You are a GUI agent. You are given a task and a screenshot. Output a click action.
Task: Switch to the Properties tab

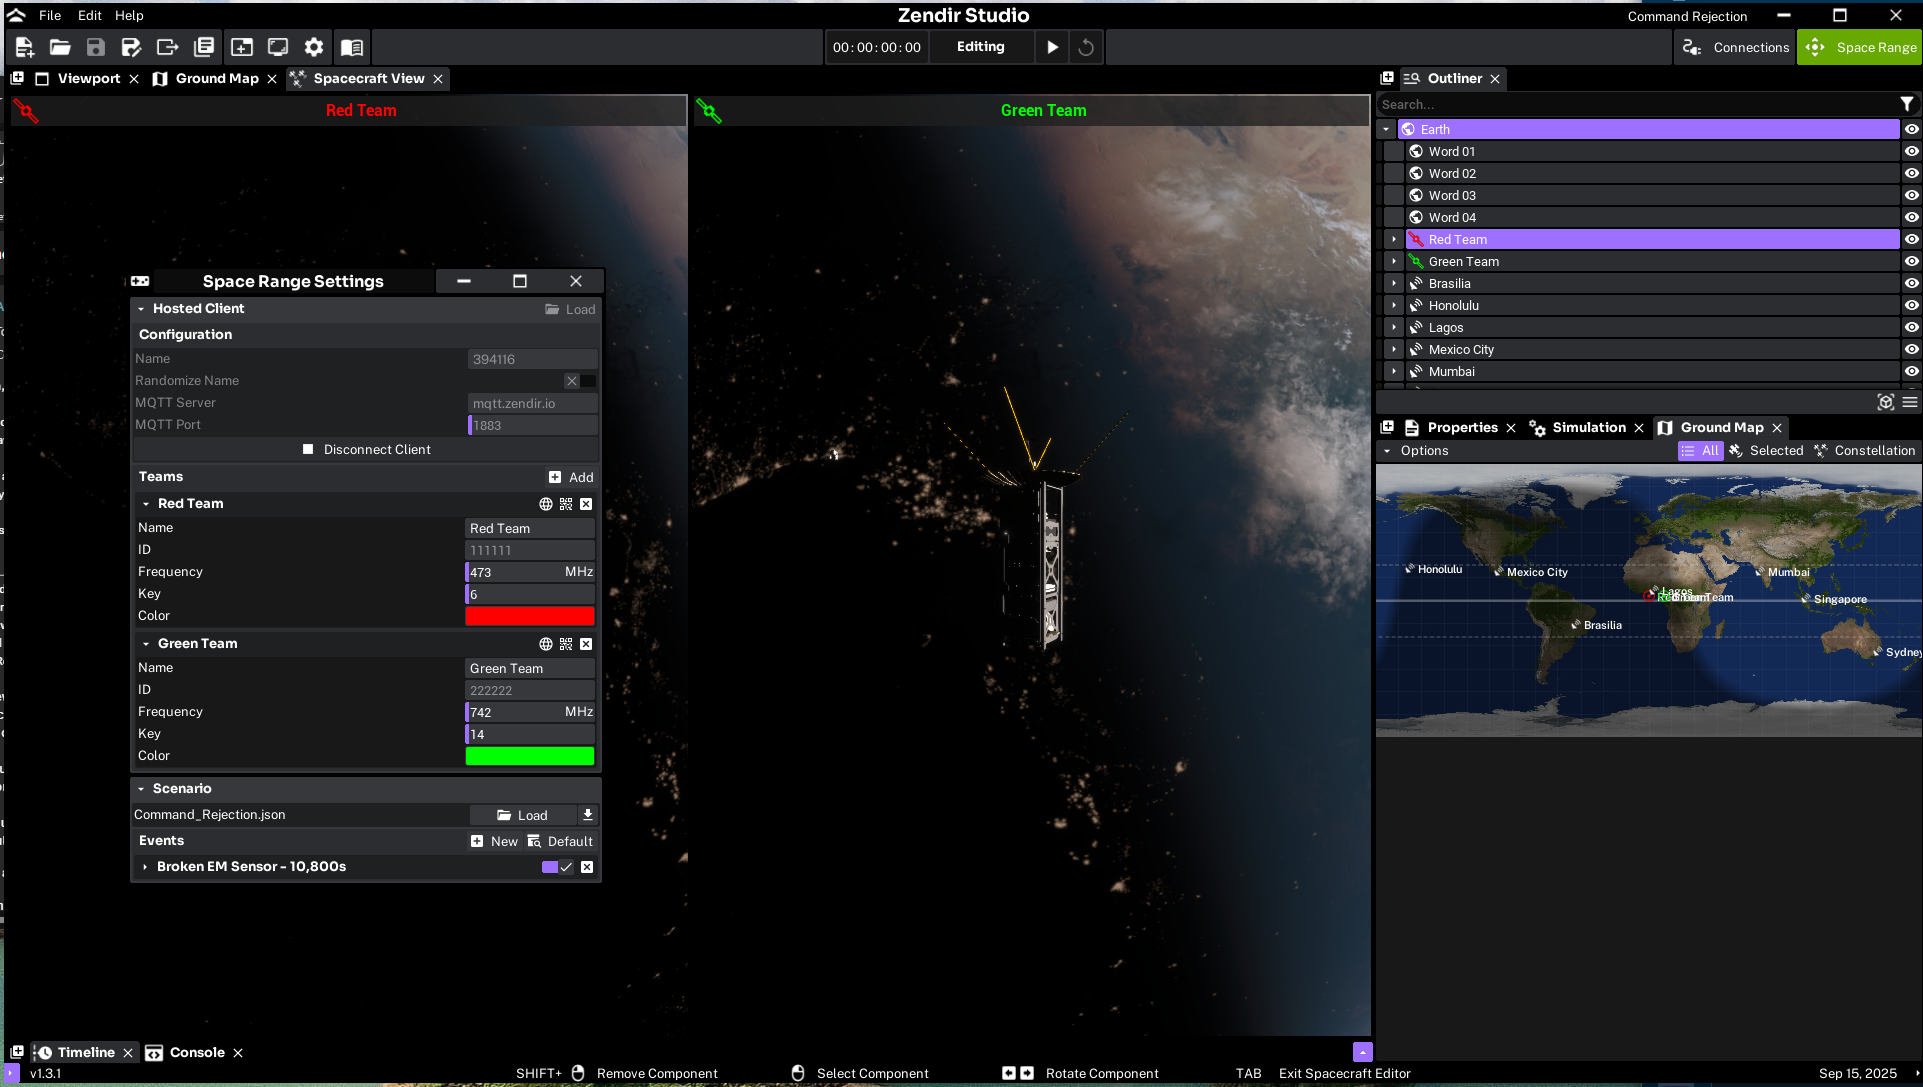coord(1462,427)
